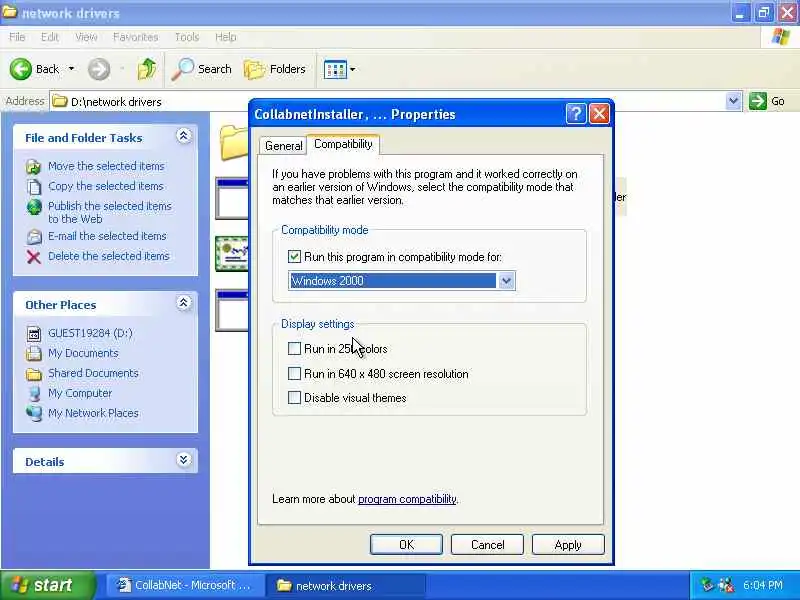Viewport: 800px width, 600px height.
Task: Uncheck Run this program in compatibility mode
Action: pos(294,257)
